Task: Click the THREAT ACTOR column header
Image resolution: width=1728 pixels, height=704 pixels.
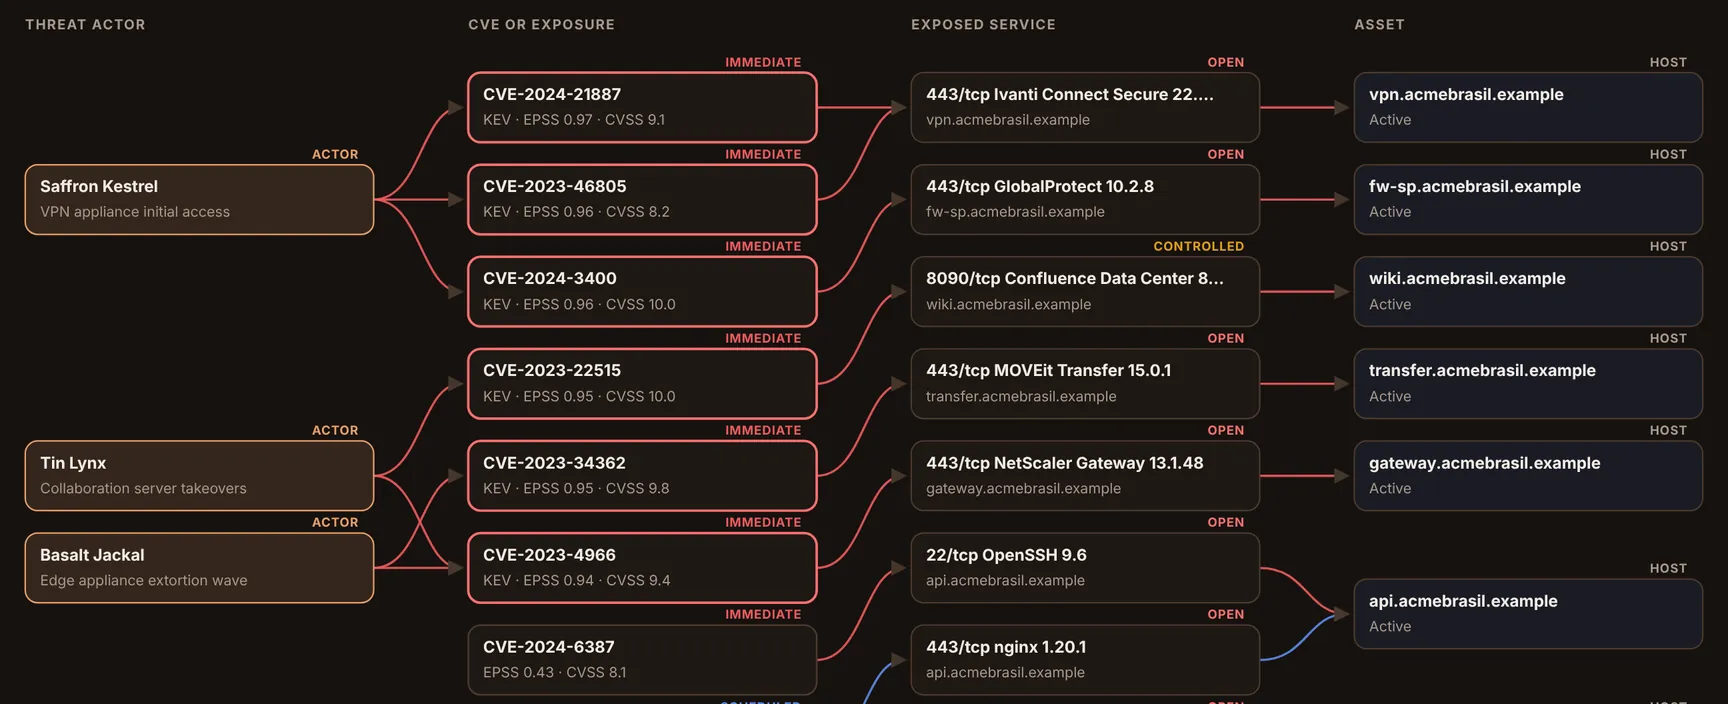Action: 85,24
